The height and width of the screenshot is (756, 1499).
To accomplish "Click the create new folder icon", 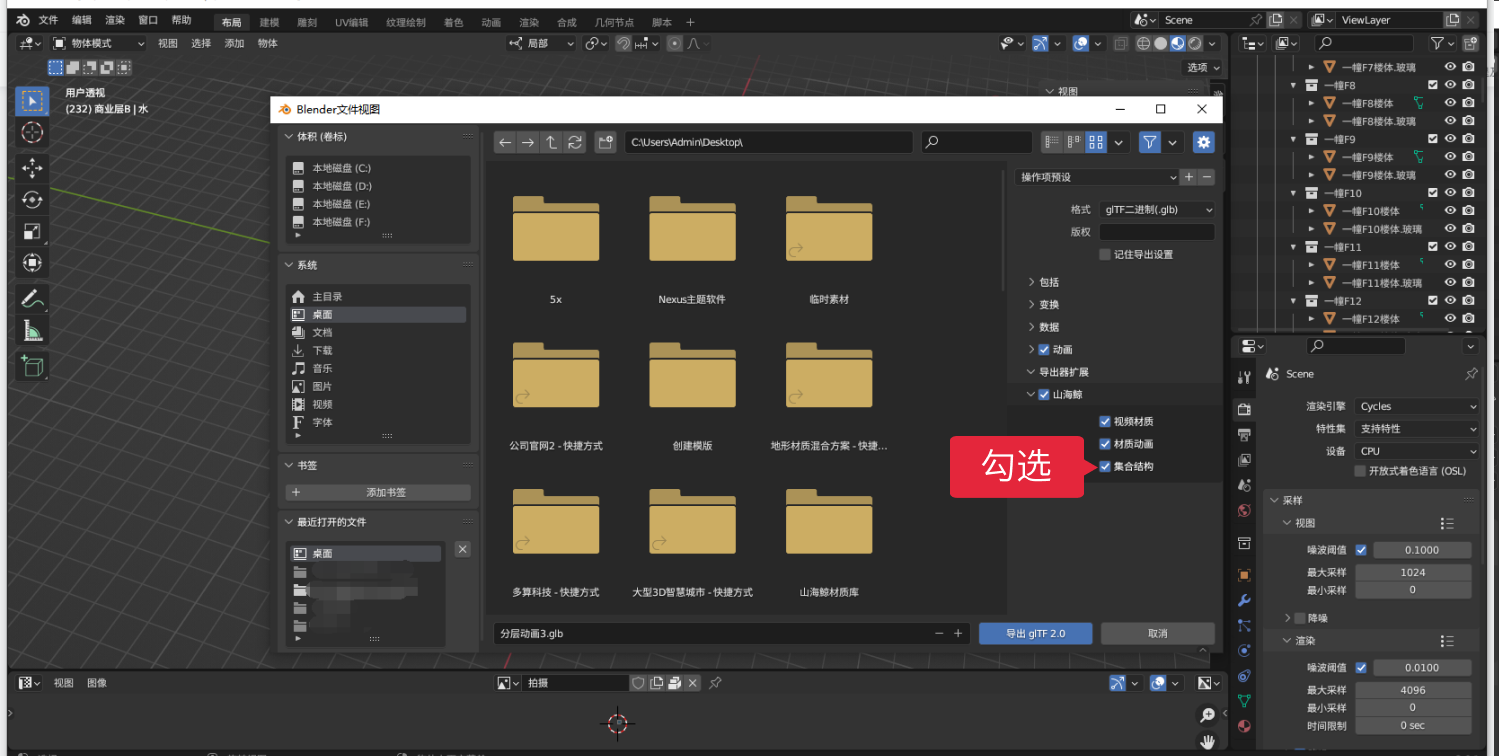I will point(605,143).
